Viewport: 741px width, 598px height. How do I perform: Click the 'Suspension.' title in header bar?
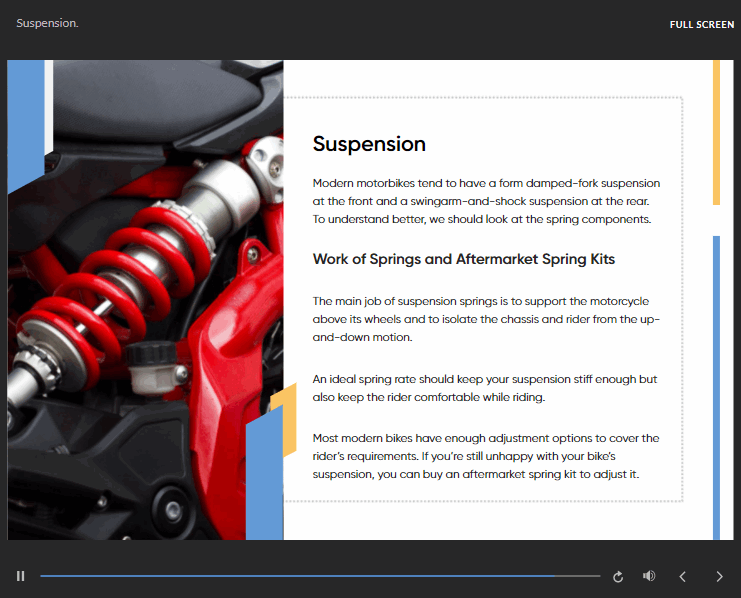[x=47, y=23]
